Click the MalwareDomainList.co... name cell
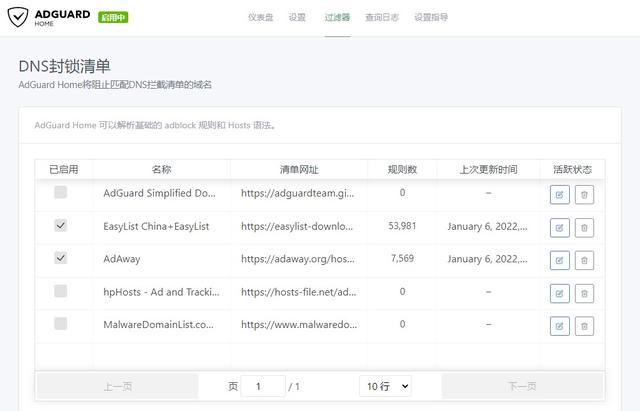The image size is (640, 411). tap(158, 324)
